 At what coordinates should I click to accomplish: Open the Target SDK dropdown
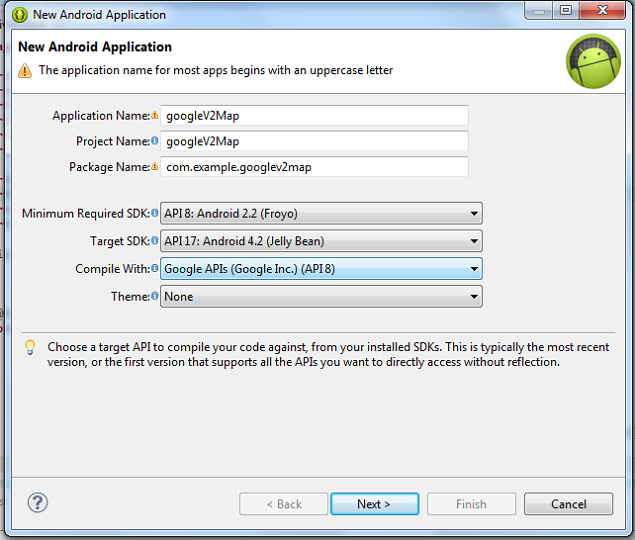pyautogui.click(x=321, y=241)
